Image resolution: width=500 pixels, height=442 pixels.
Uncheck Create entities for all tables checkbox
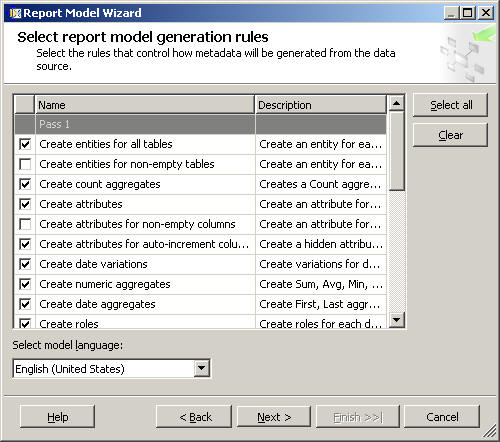(x=25, y=144)
